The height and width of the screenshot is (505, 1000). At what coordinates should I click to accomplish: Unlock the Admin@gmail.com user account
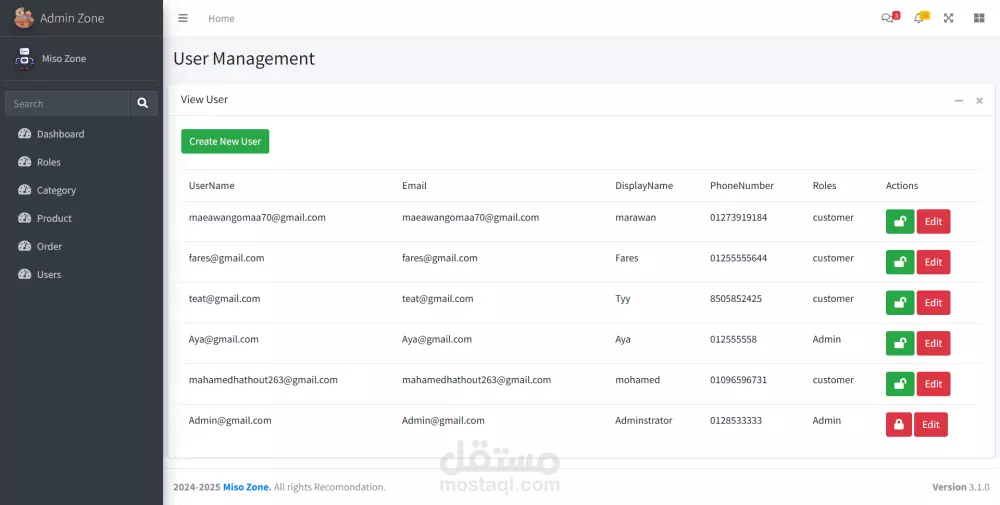[899, 425]
